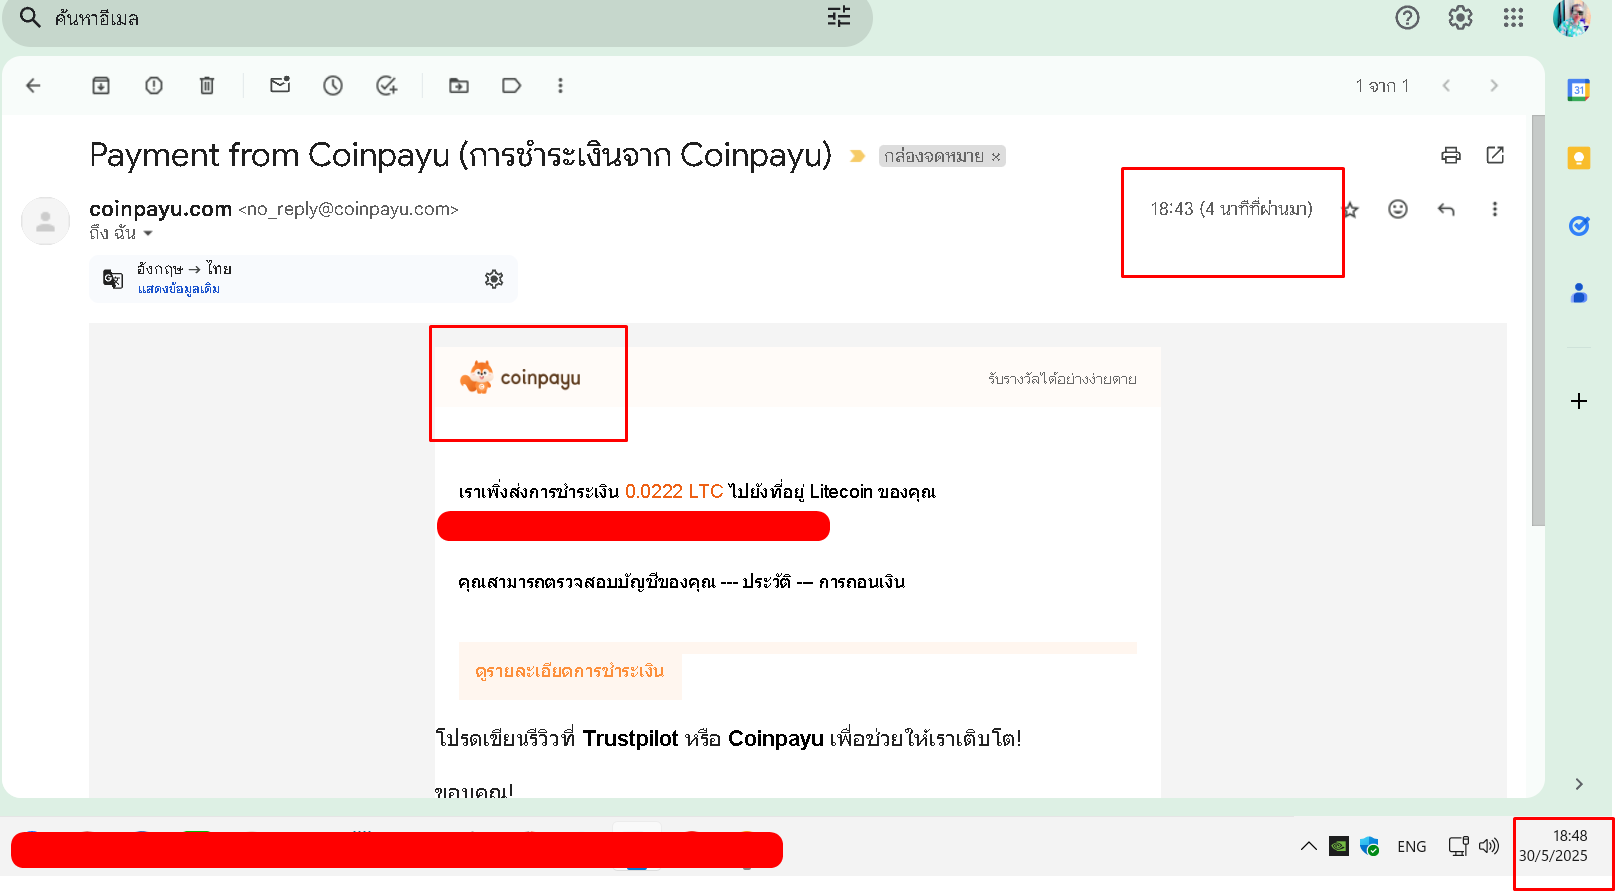The image size is (1615, 891).
Task: Open volume control in system tray
Action: click(x=1489, y=846)
